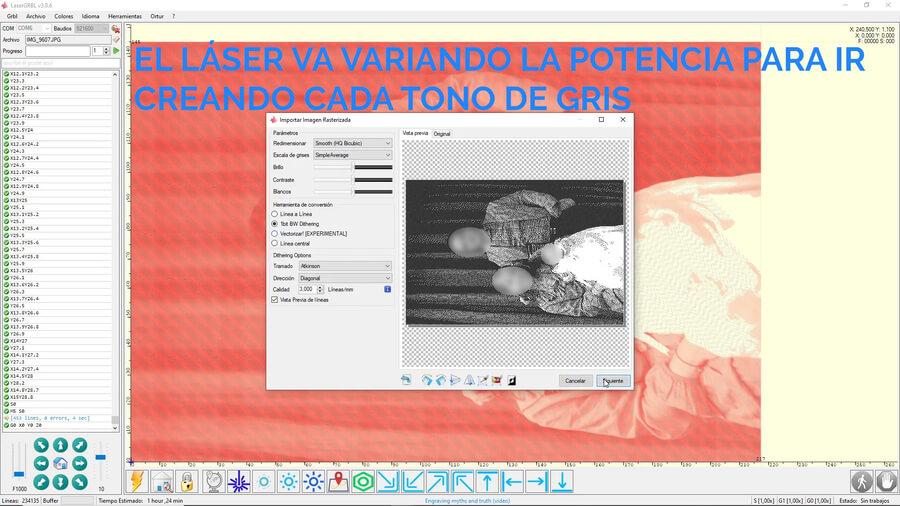Click the rotate left icon in import dialog
This screenshot has width=900, height=506.
point(426,380)
